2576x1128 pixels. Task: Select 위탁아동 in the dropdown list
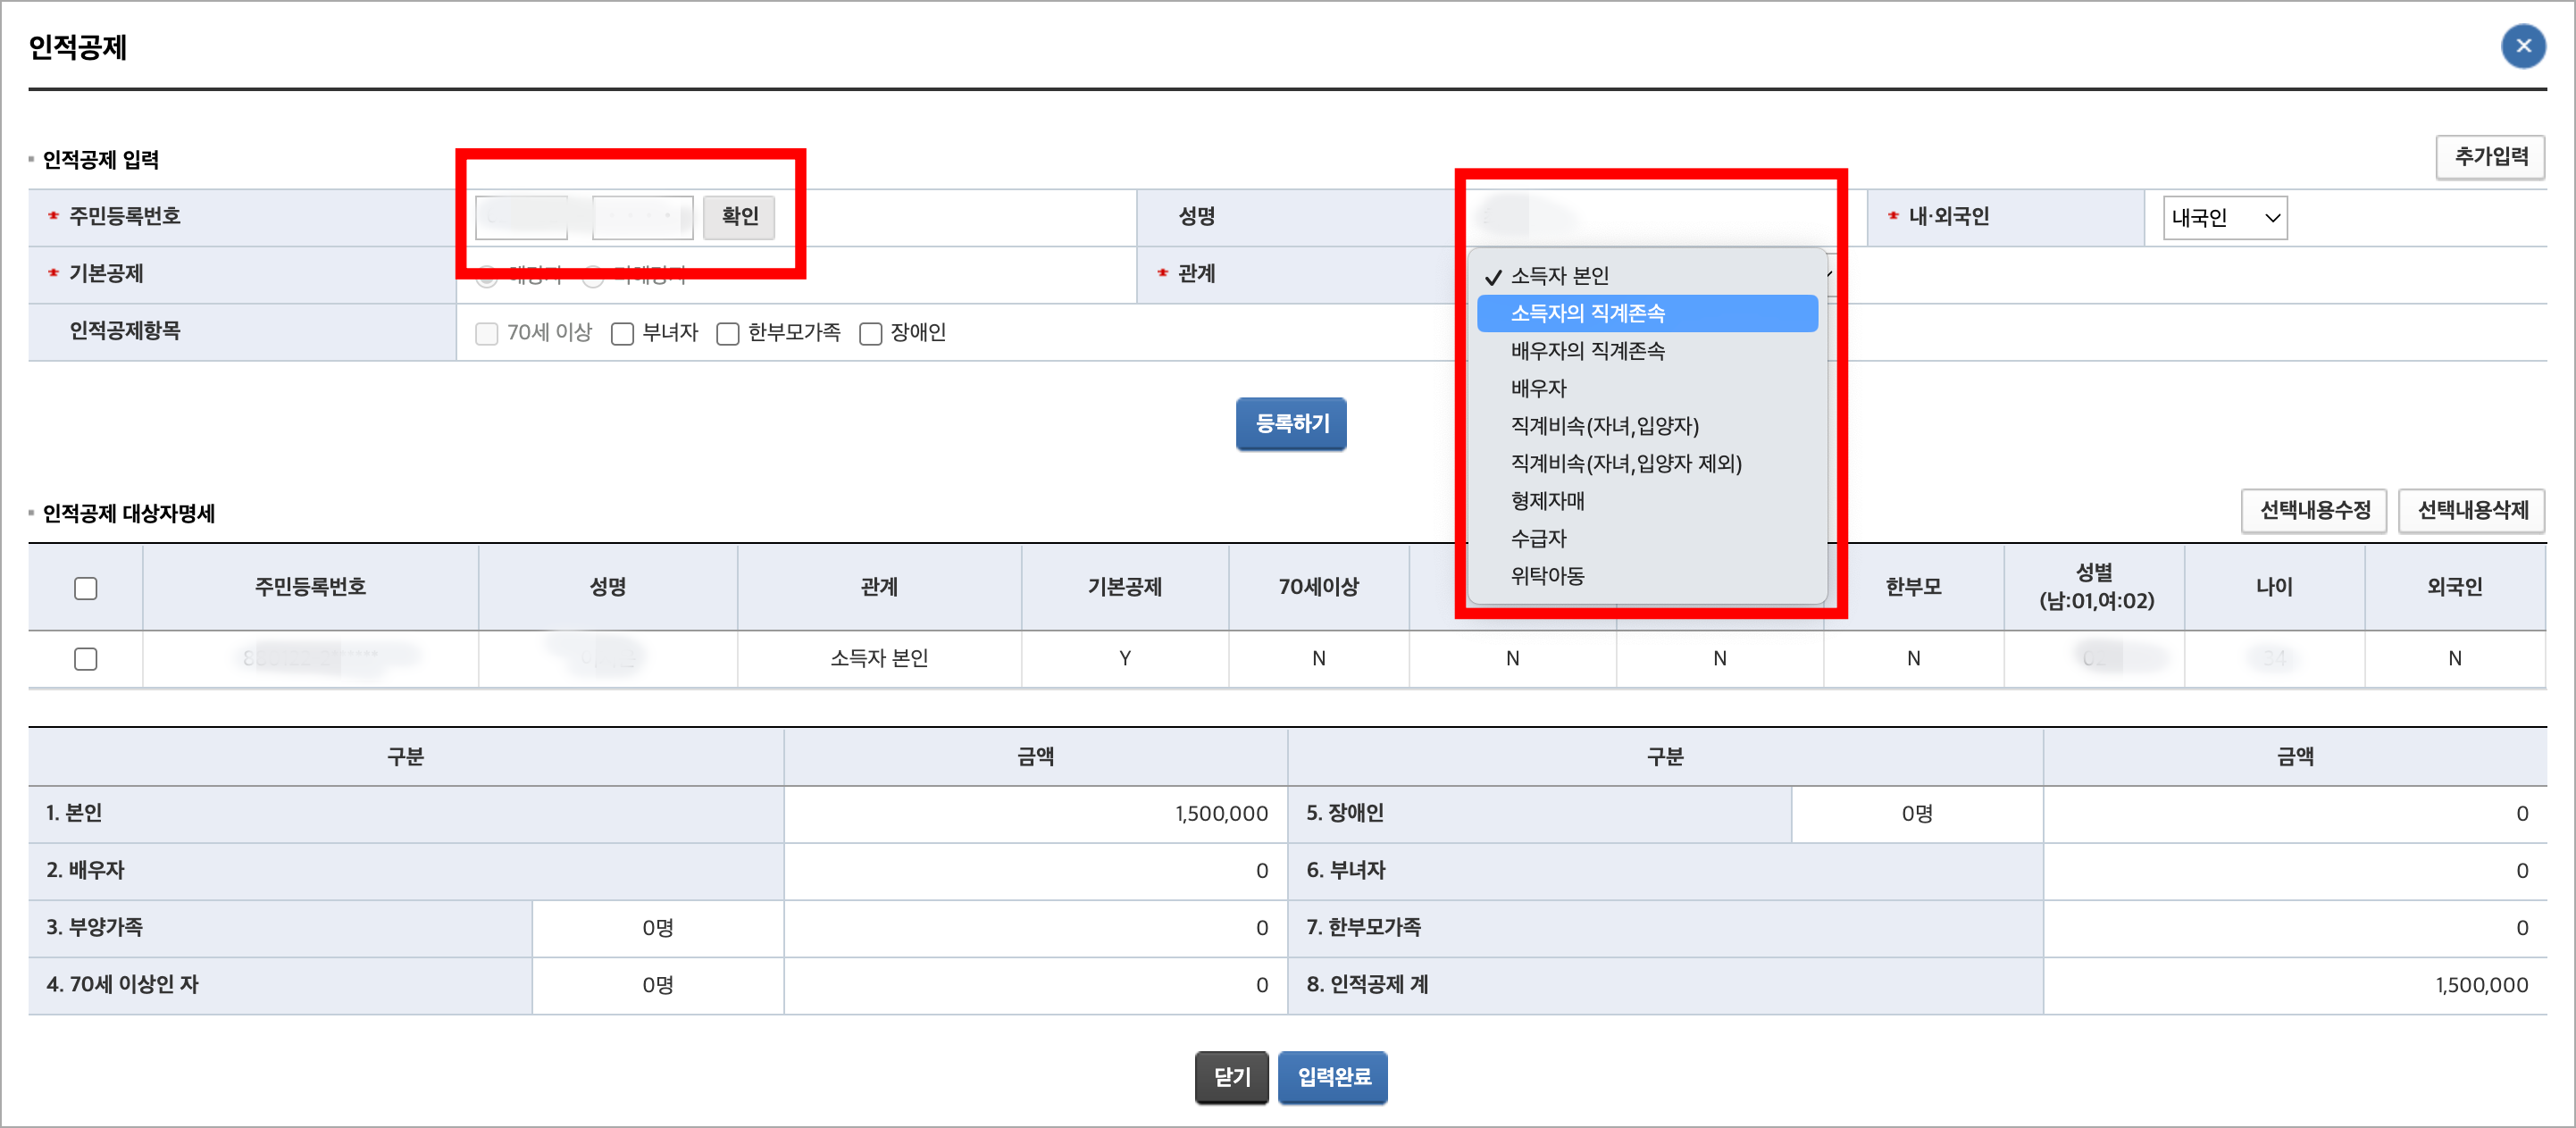[x=1547, y=576]
